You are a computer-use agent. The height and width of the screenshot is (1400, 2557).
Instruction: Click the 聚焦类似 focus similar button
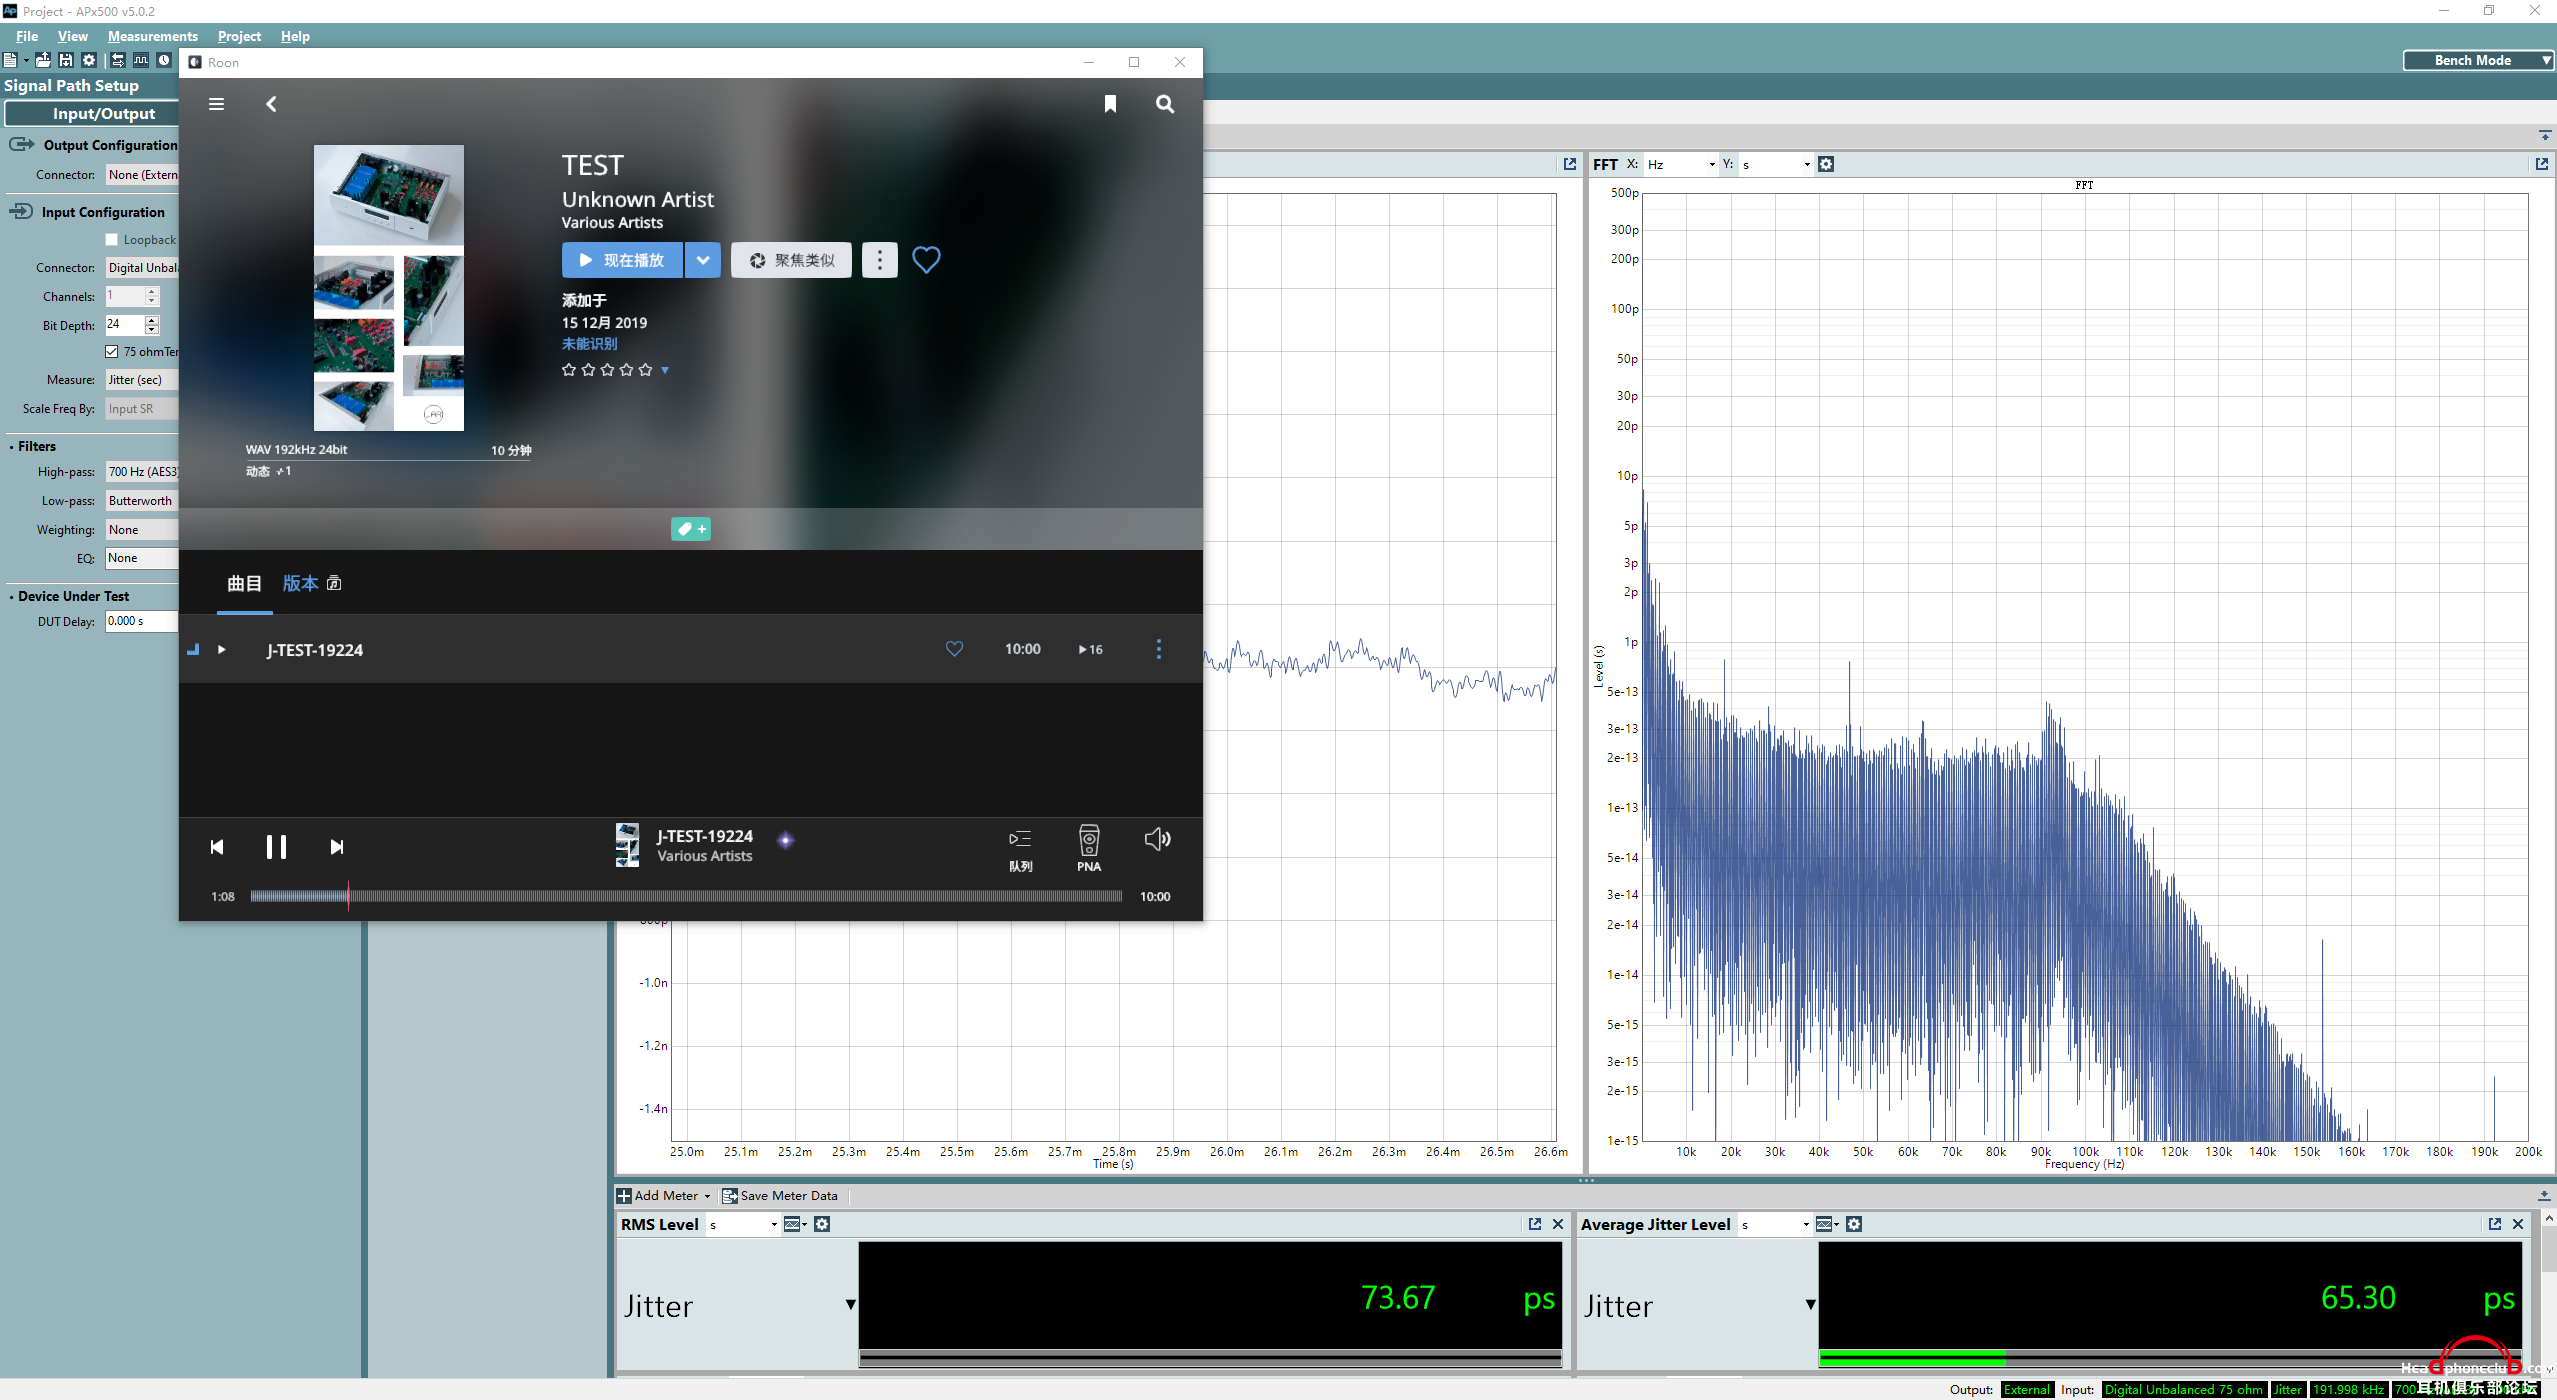click(x=791, y=260)
